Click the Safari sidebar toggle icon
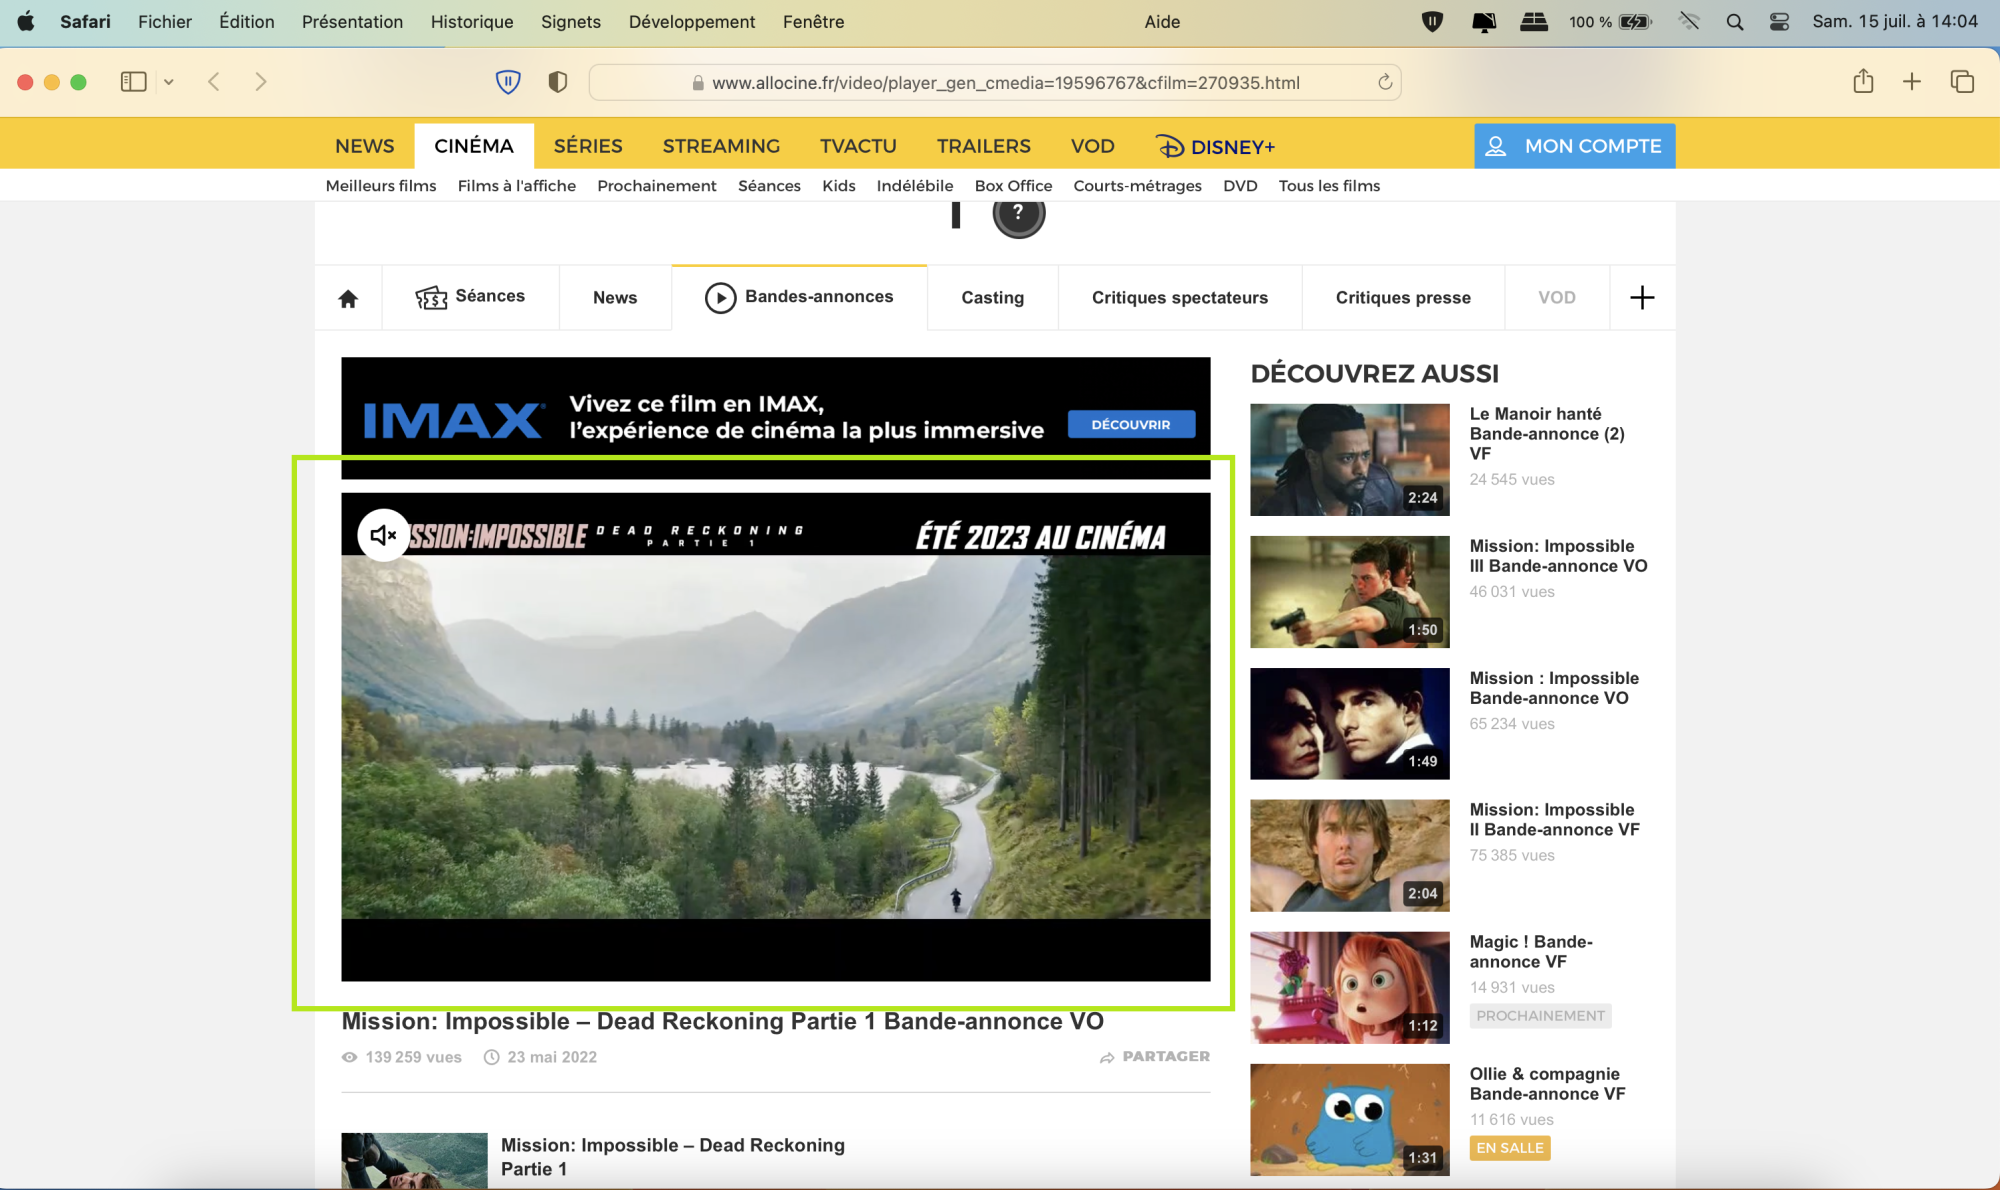The image size is (2000, 1190). click(x=133, y=82)
